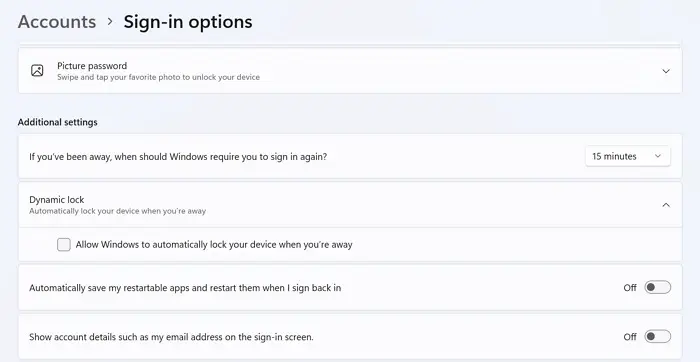700x362 pixels.
Task: Click the arrow inside the 15 minutes box
Action: (x=658, y=156)
